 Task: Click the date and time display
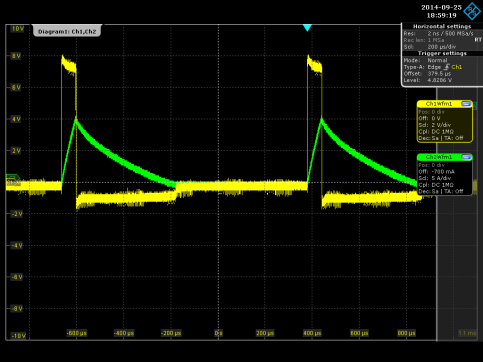tap(441, 11)
